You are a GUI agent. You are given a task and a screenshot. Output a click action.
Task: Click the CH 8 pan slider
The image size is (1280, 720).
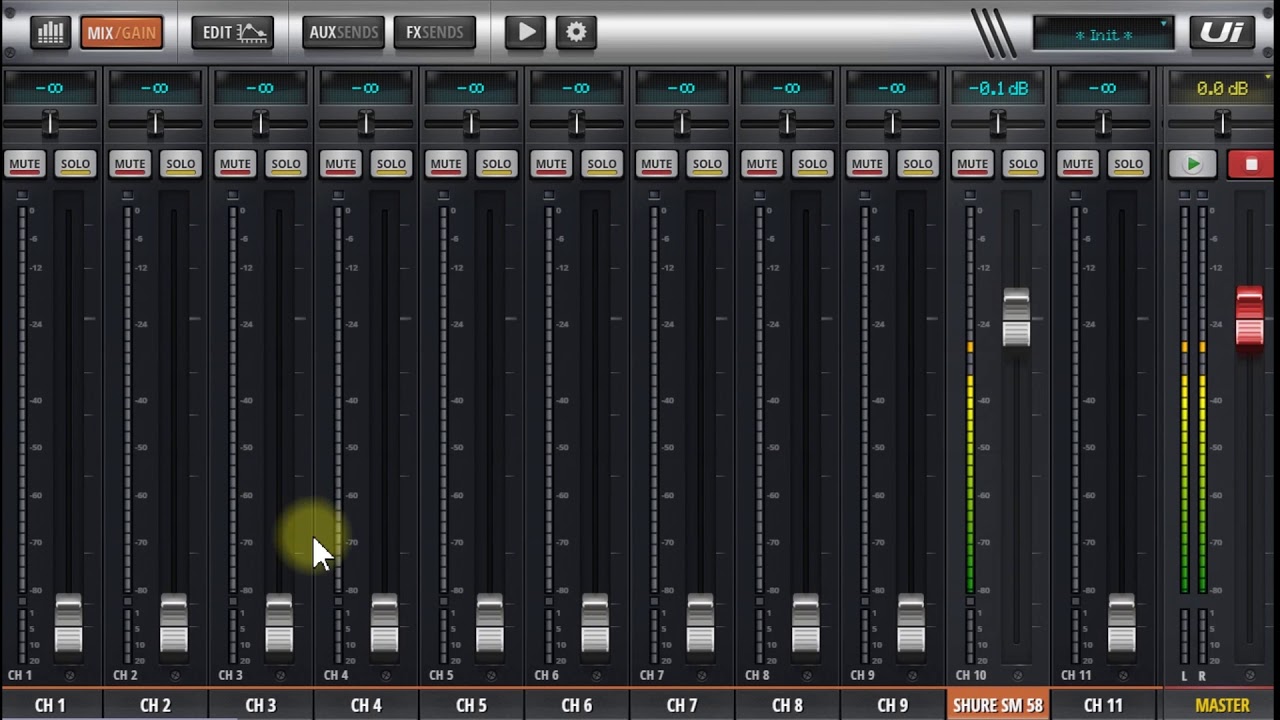[787, 124]
